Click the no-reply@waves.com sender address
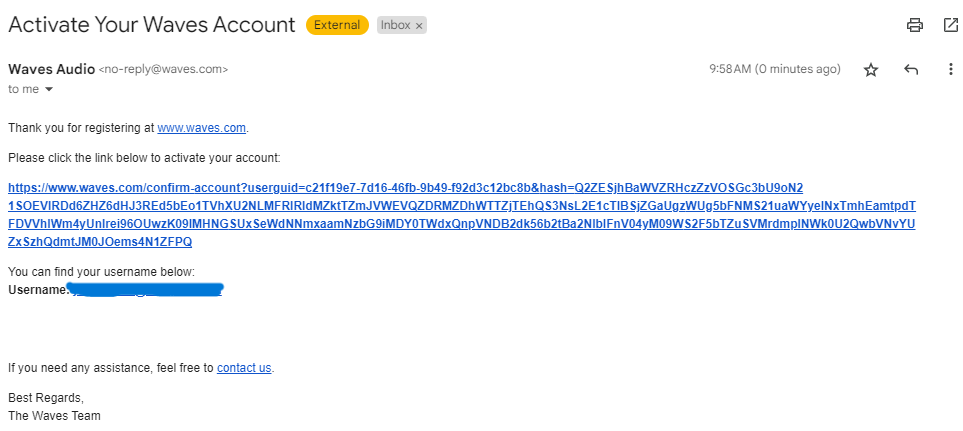963x431 pixels. click(164, 70)
